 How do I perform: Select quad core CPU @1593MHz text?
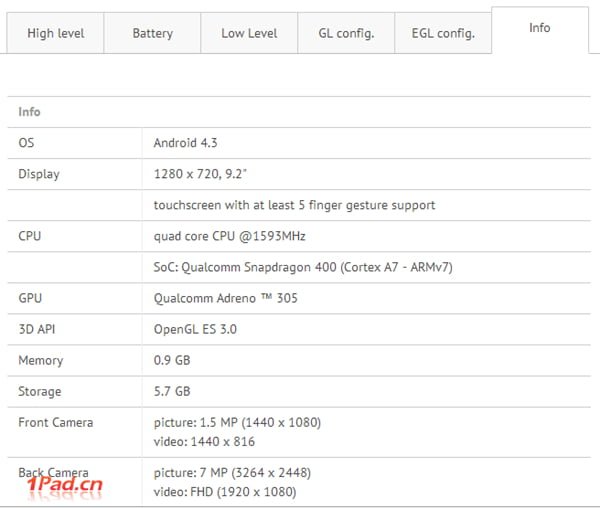[x=230, y=236]
